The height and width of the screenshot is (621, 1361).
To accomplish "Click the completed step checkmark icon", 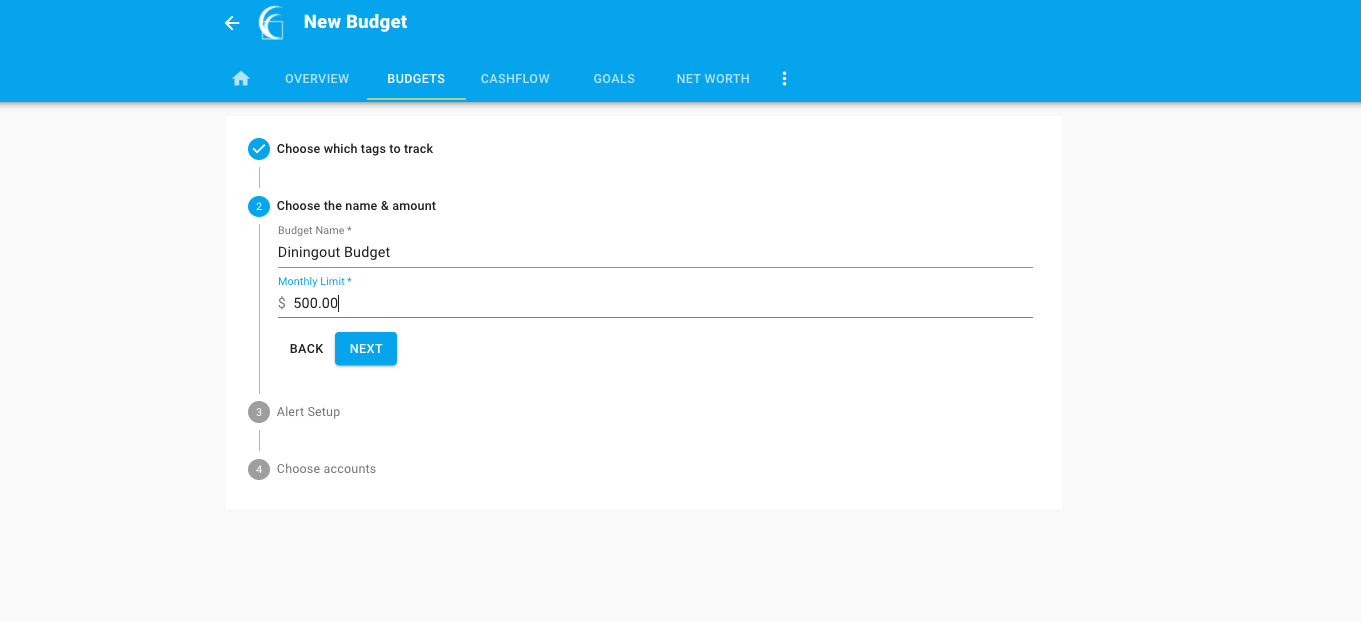I will click(259, 149).
